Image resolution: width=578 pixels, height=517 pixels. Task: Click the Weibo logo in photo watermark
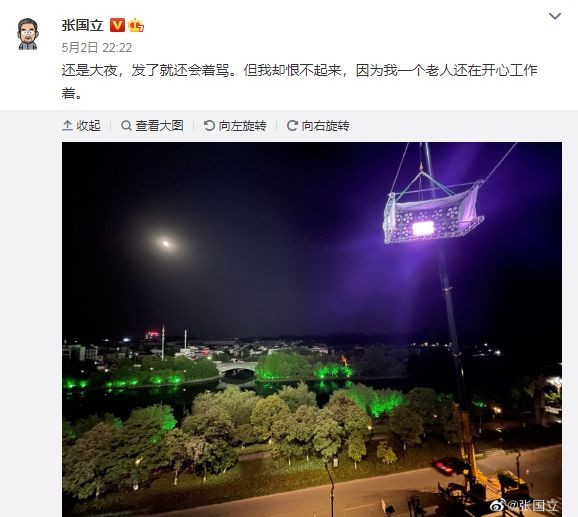click(498, 504)
